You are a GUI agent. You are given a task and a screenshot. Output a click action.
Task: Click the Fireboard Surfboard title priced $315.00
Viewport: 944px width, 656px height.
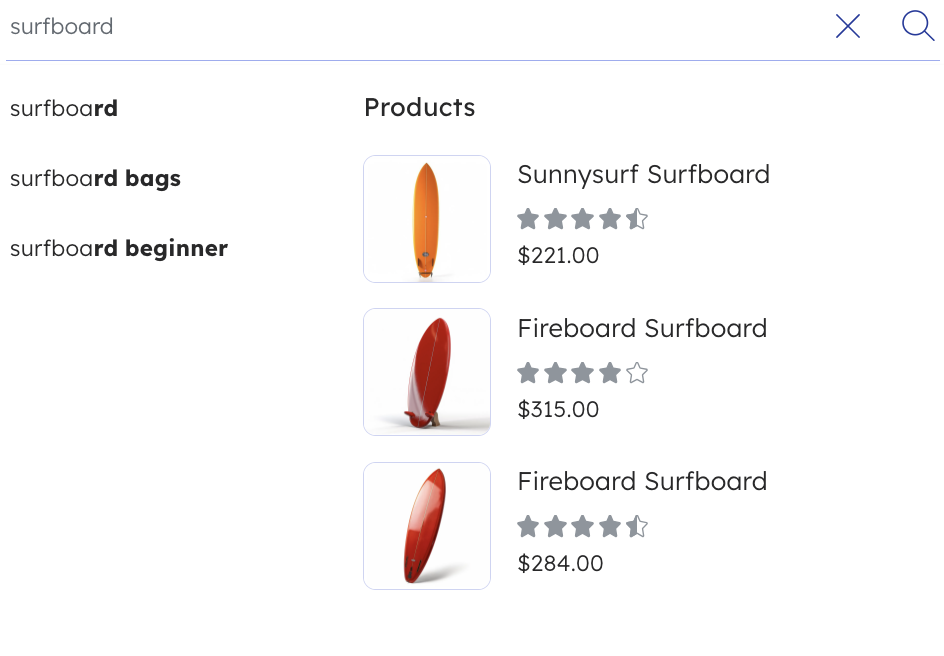(642, 328)
